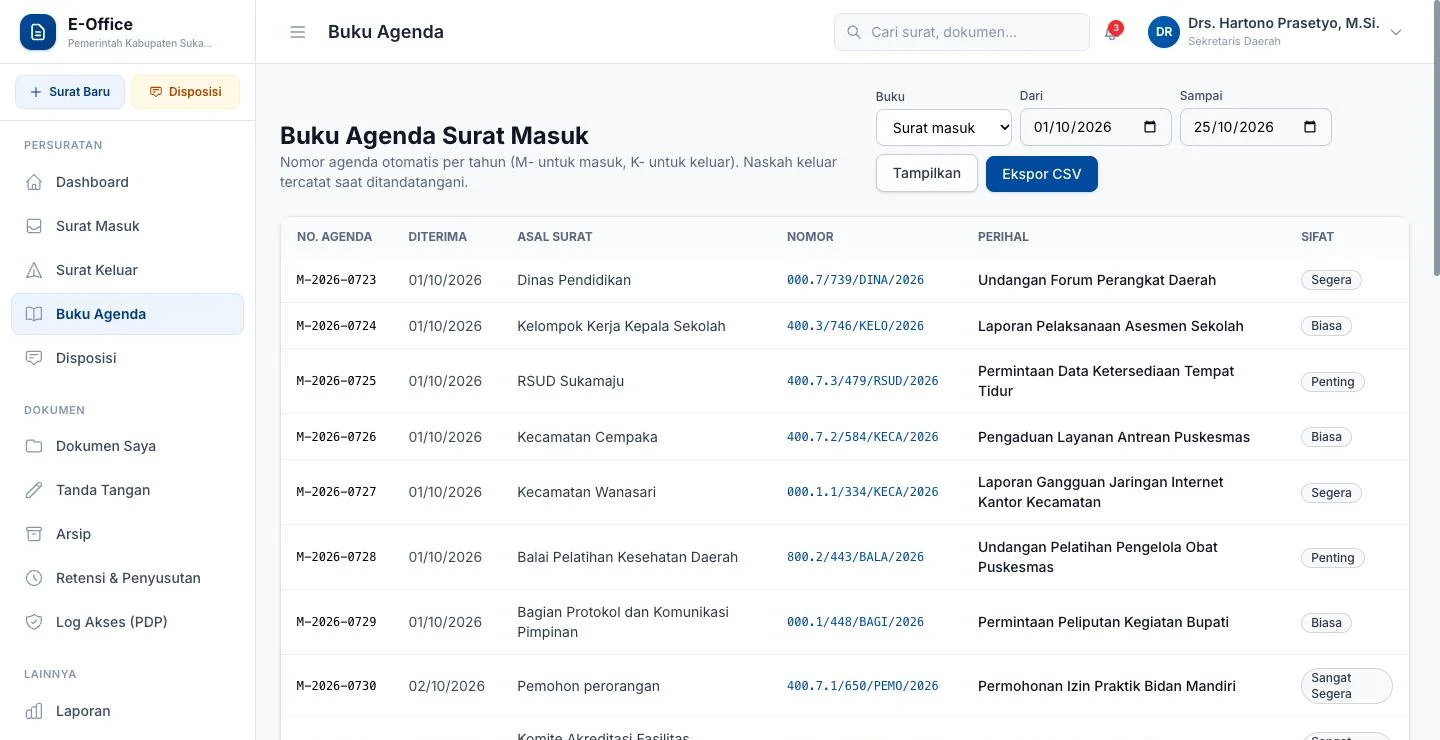The height and width of the screenshot is (740, 1440).
Task: Click the Disposisi message icon in sidebar
Action: click(x=34, y=358)
